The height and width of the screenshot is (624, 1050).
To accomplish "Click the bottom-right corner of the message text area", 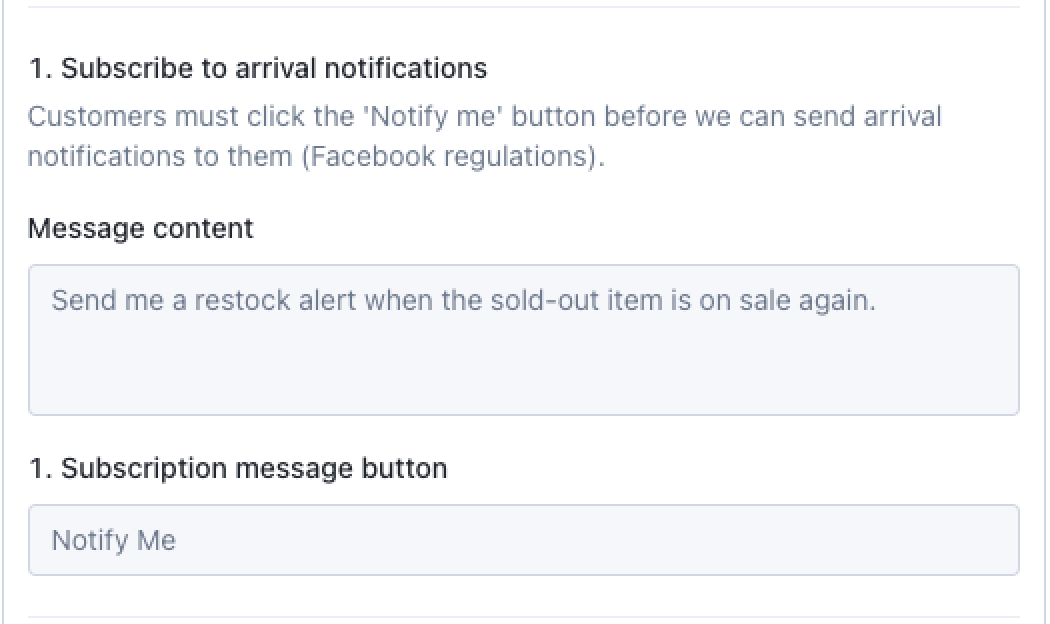I will (x=1008, y=404).
